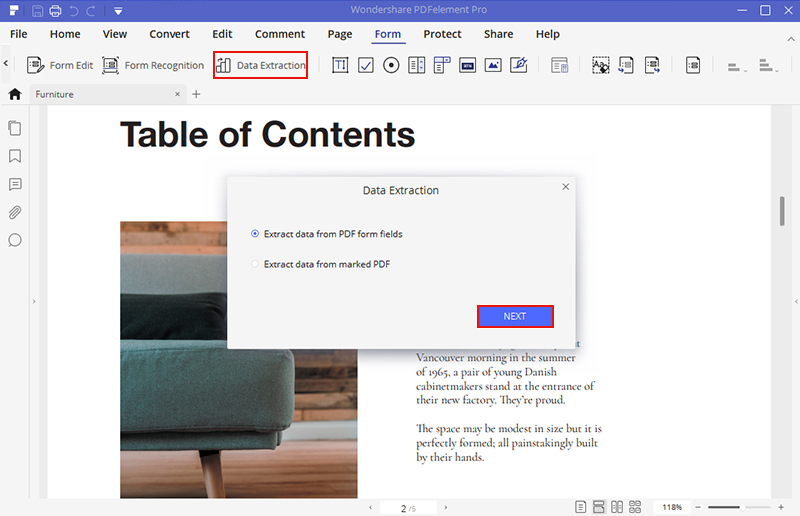Open the Protect menu tab
The image size is (800, 516).
(x=442, y=34)
